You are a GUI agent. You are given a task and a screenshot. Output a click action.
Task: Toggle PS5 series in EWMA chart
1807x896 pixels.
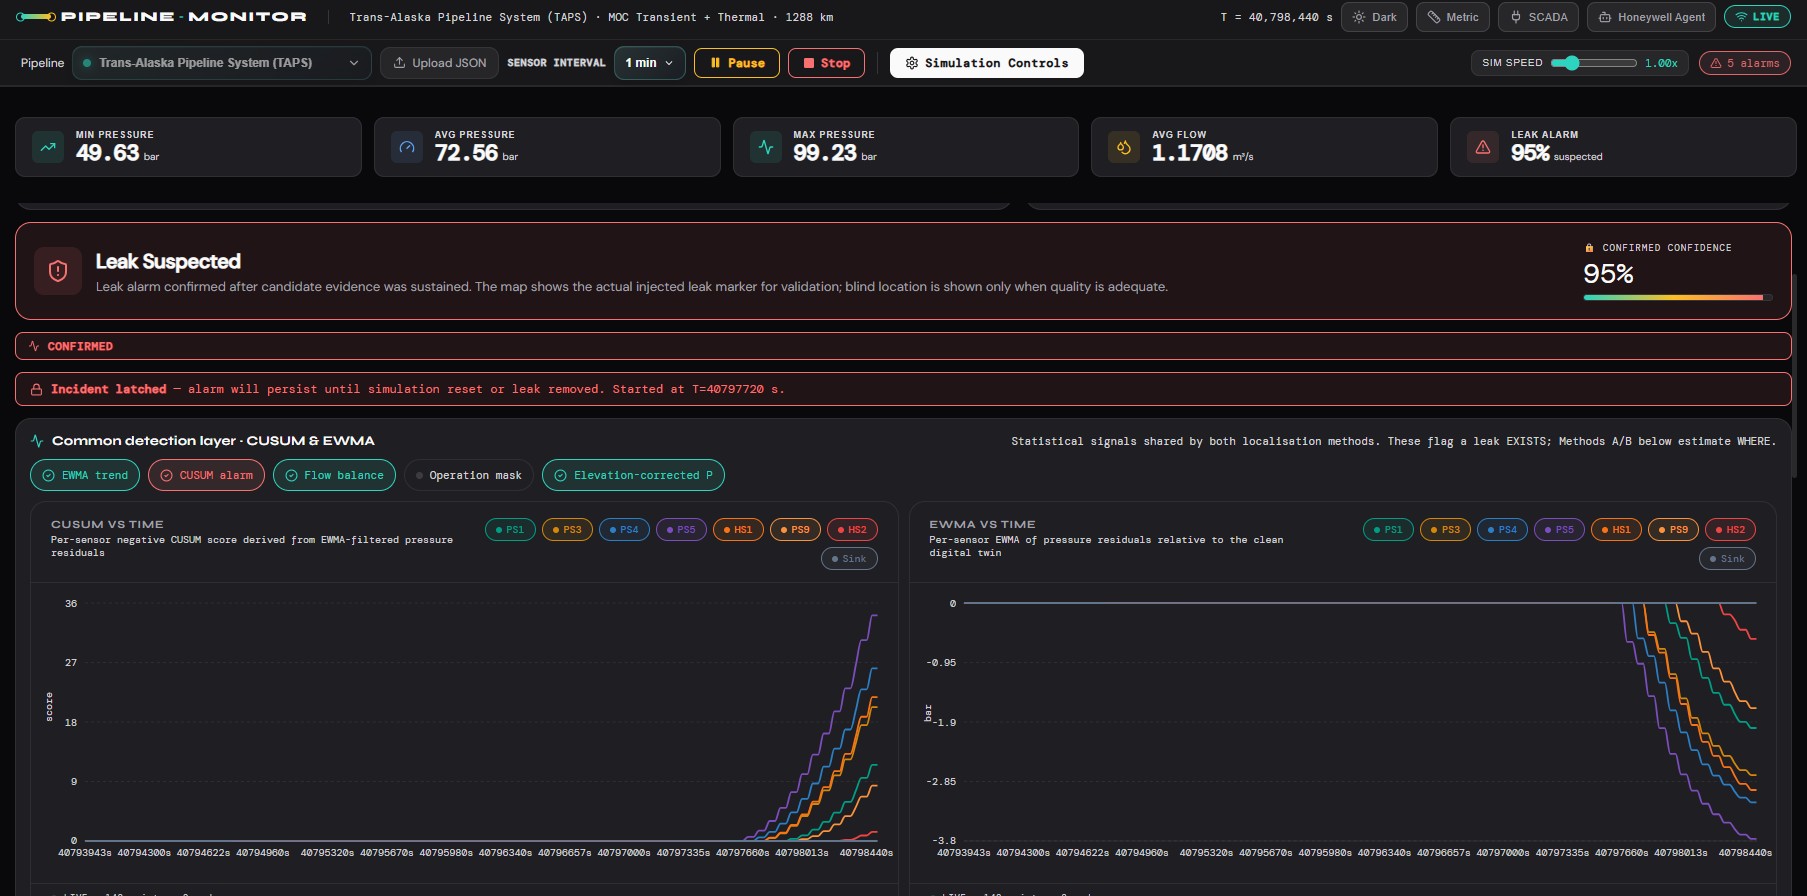1559,530
